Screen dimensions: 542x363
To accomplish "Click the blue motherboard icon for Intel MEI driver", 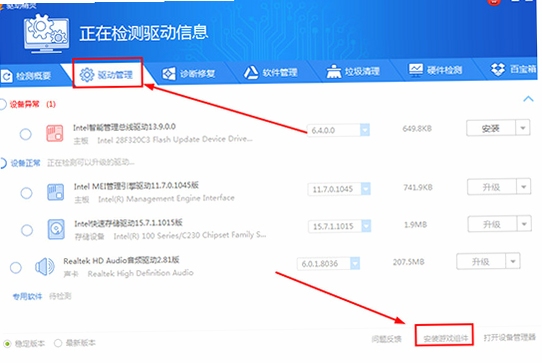I will (x=55, y=192).
